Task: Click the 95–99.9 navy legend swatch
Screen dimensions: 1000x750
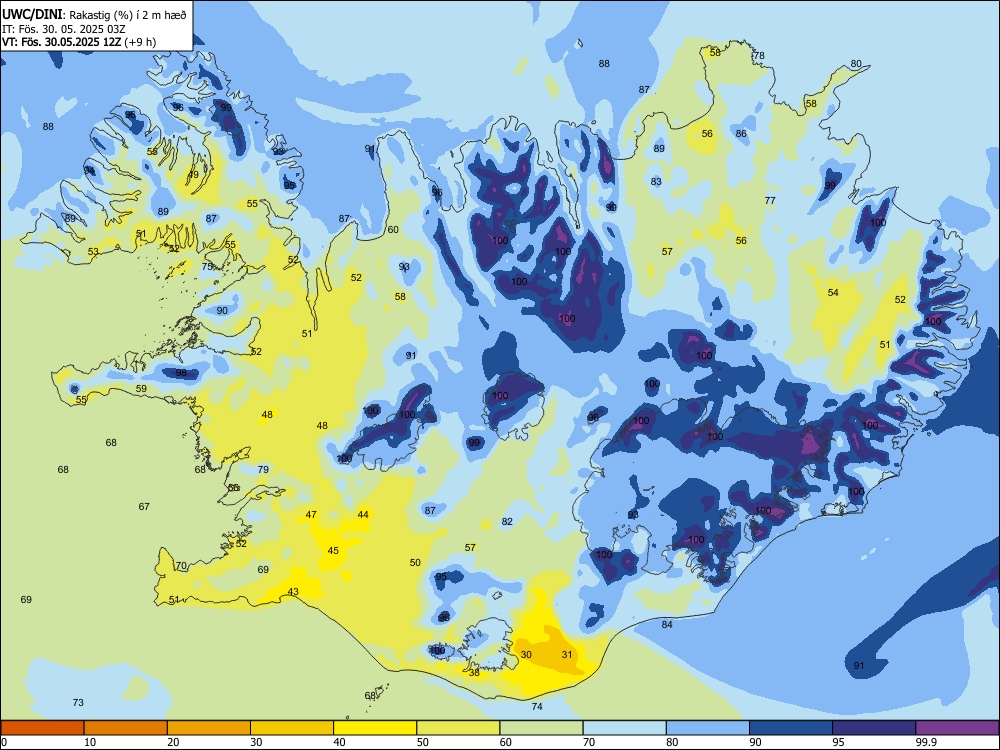Action: click(x=874, y=728)
